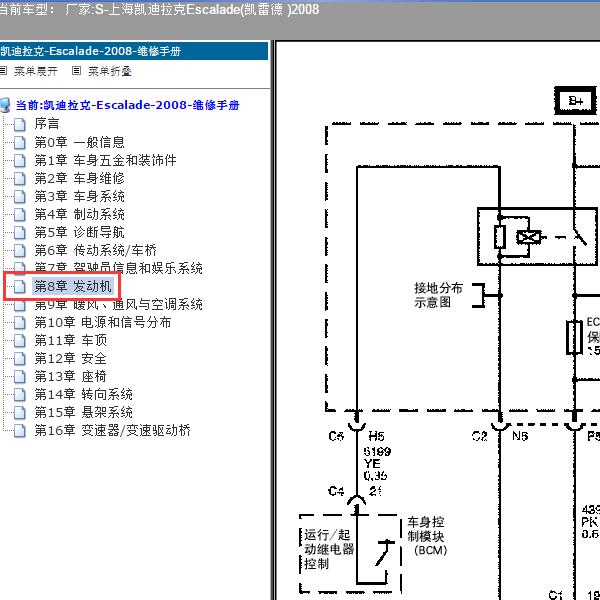Image resolution: width=600 pixels, height=600 pixels.
Task: Click page icon beside 第12章 安全
Action: [20, 358]
